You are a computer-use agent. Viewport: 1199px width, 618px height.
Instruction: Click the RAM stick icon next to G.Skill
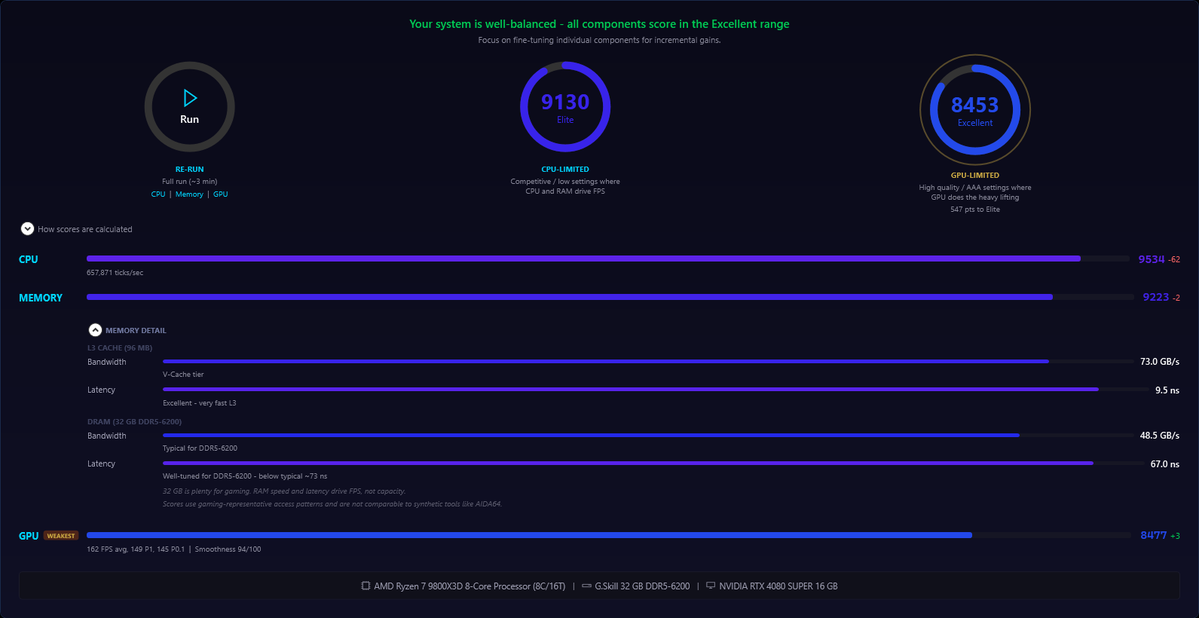[x=587, y=586]
